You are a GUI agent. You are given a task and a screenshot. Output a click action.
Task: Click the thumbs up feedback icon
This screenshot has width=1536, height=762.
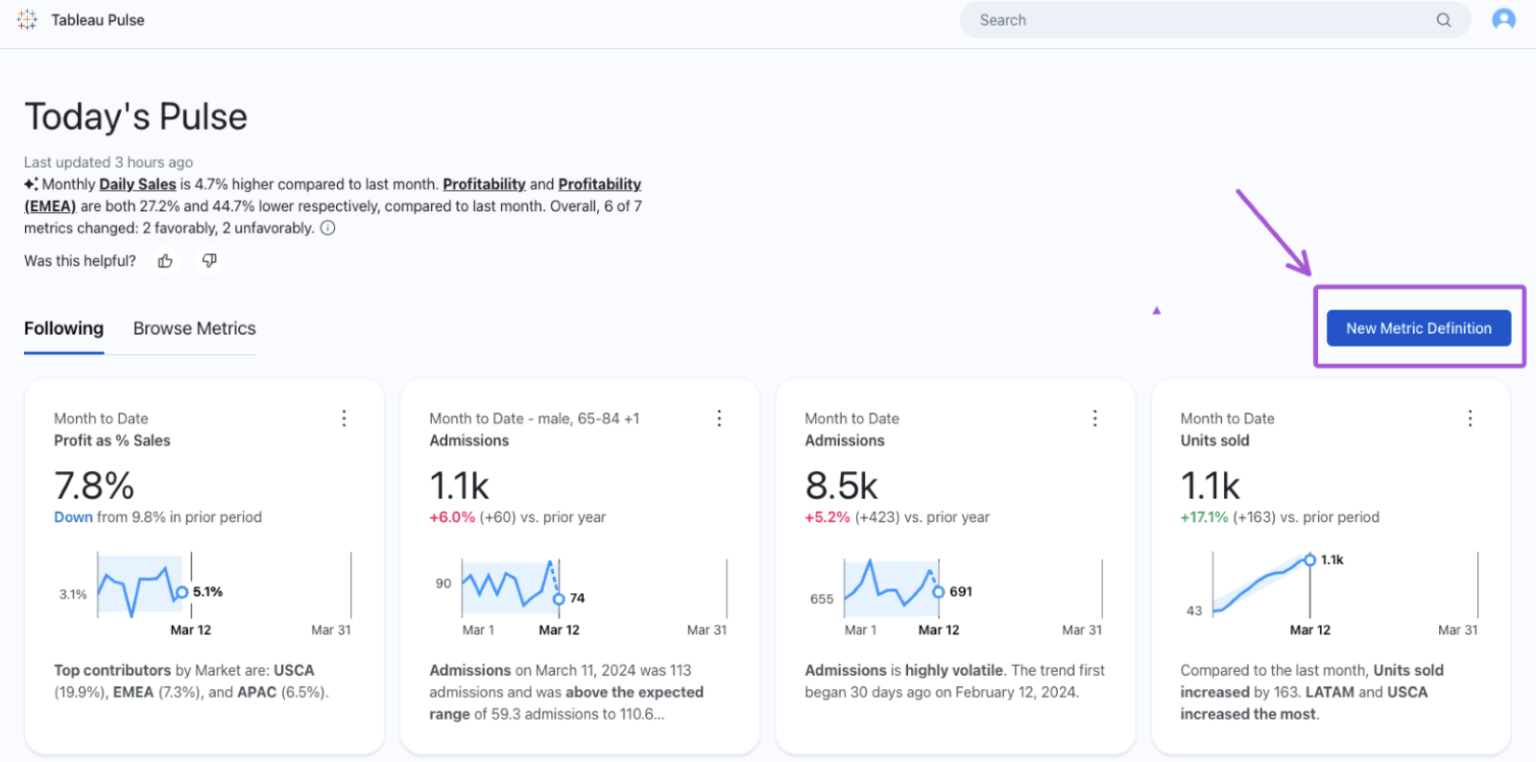click(165, 261)
